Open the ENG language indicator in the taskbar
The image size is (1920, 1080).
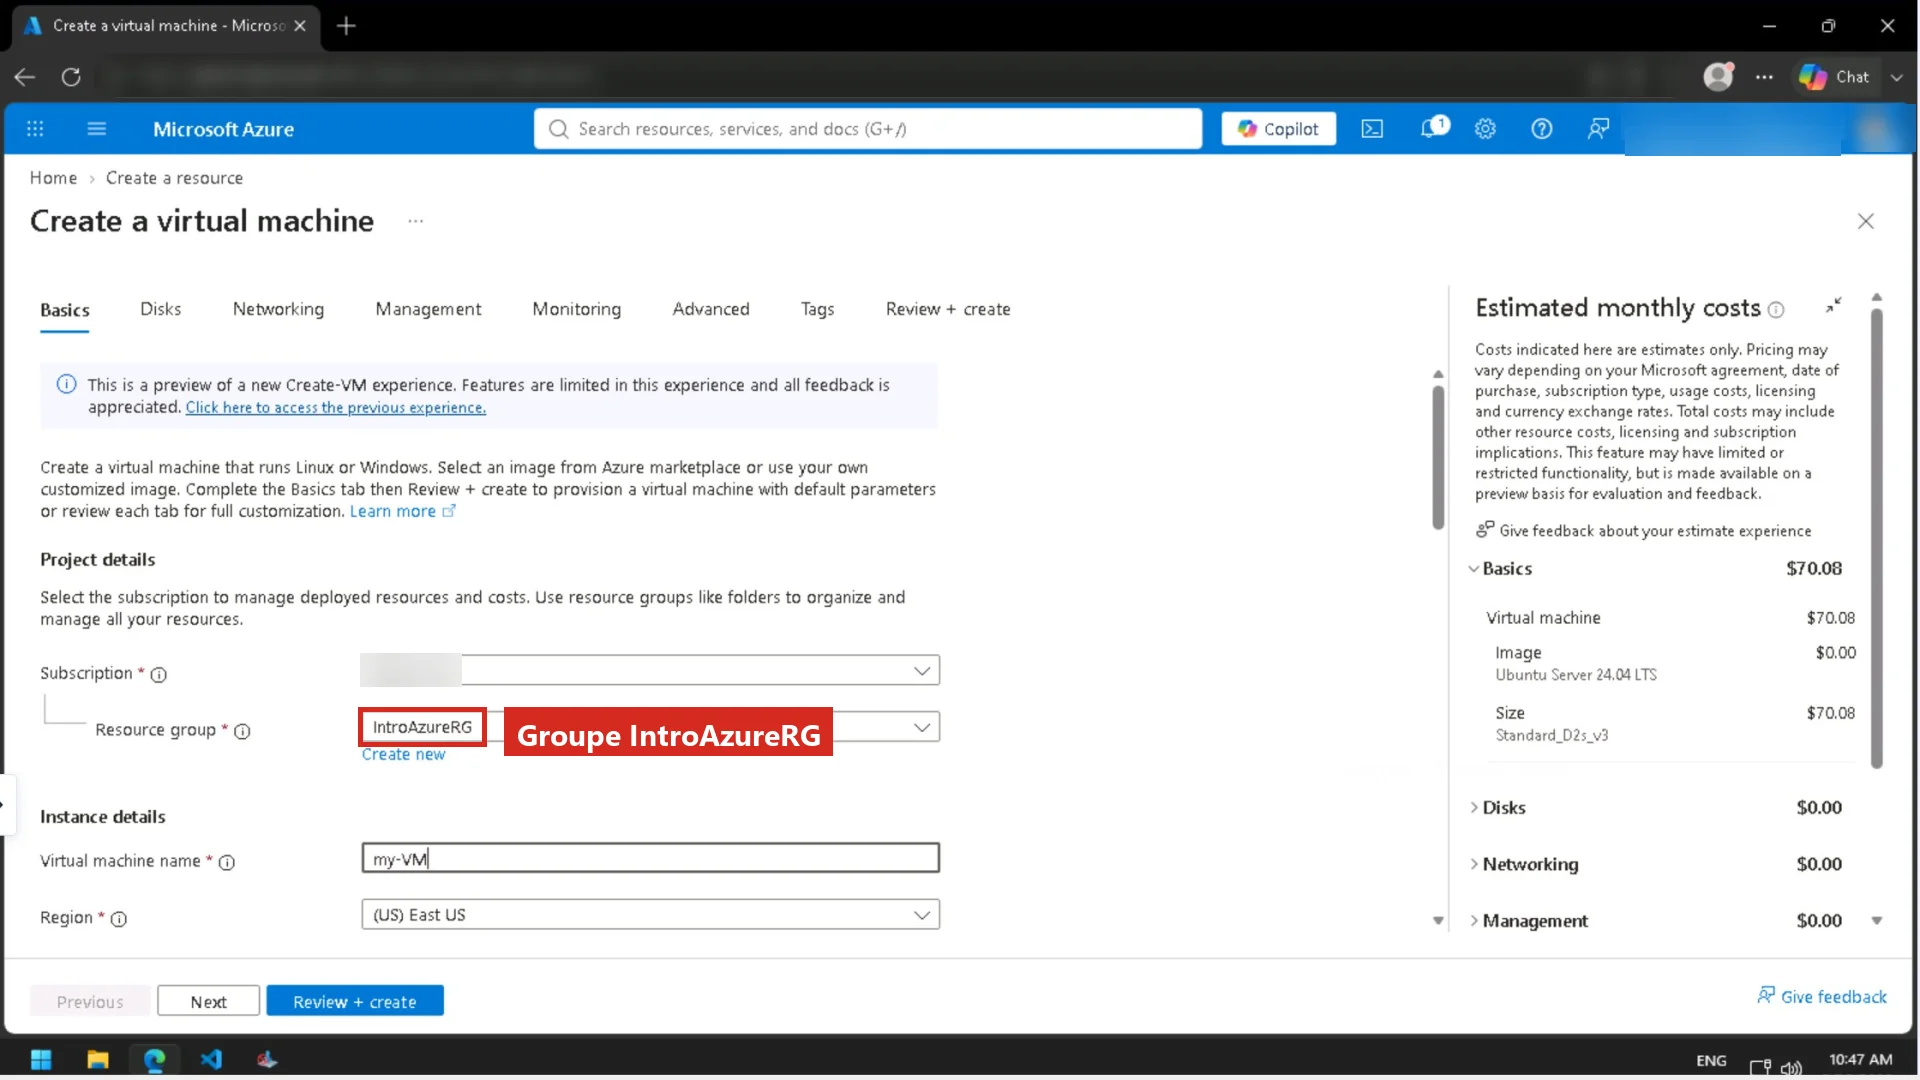click(x=1711, y=1060)
